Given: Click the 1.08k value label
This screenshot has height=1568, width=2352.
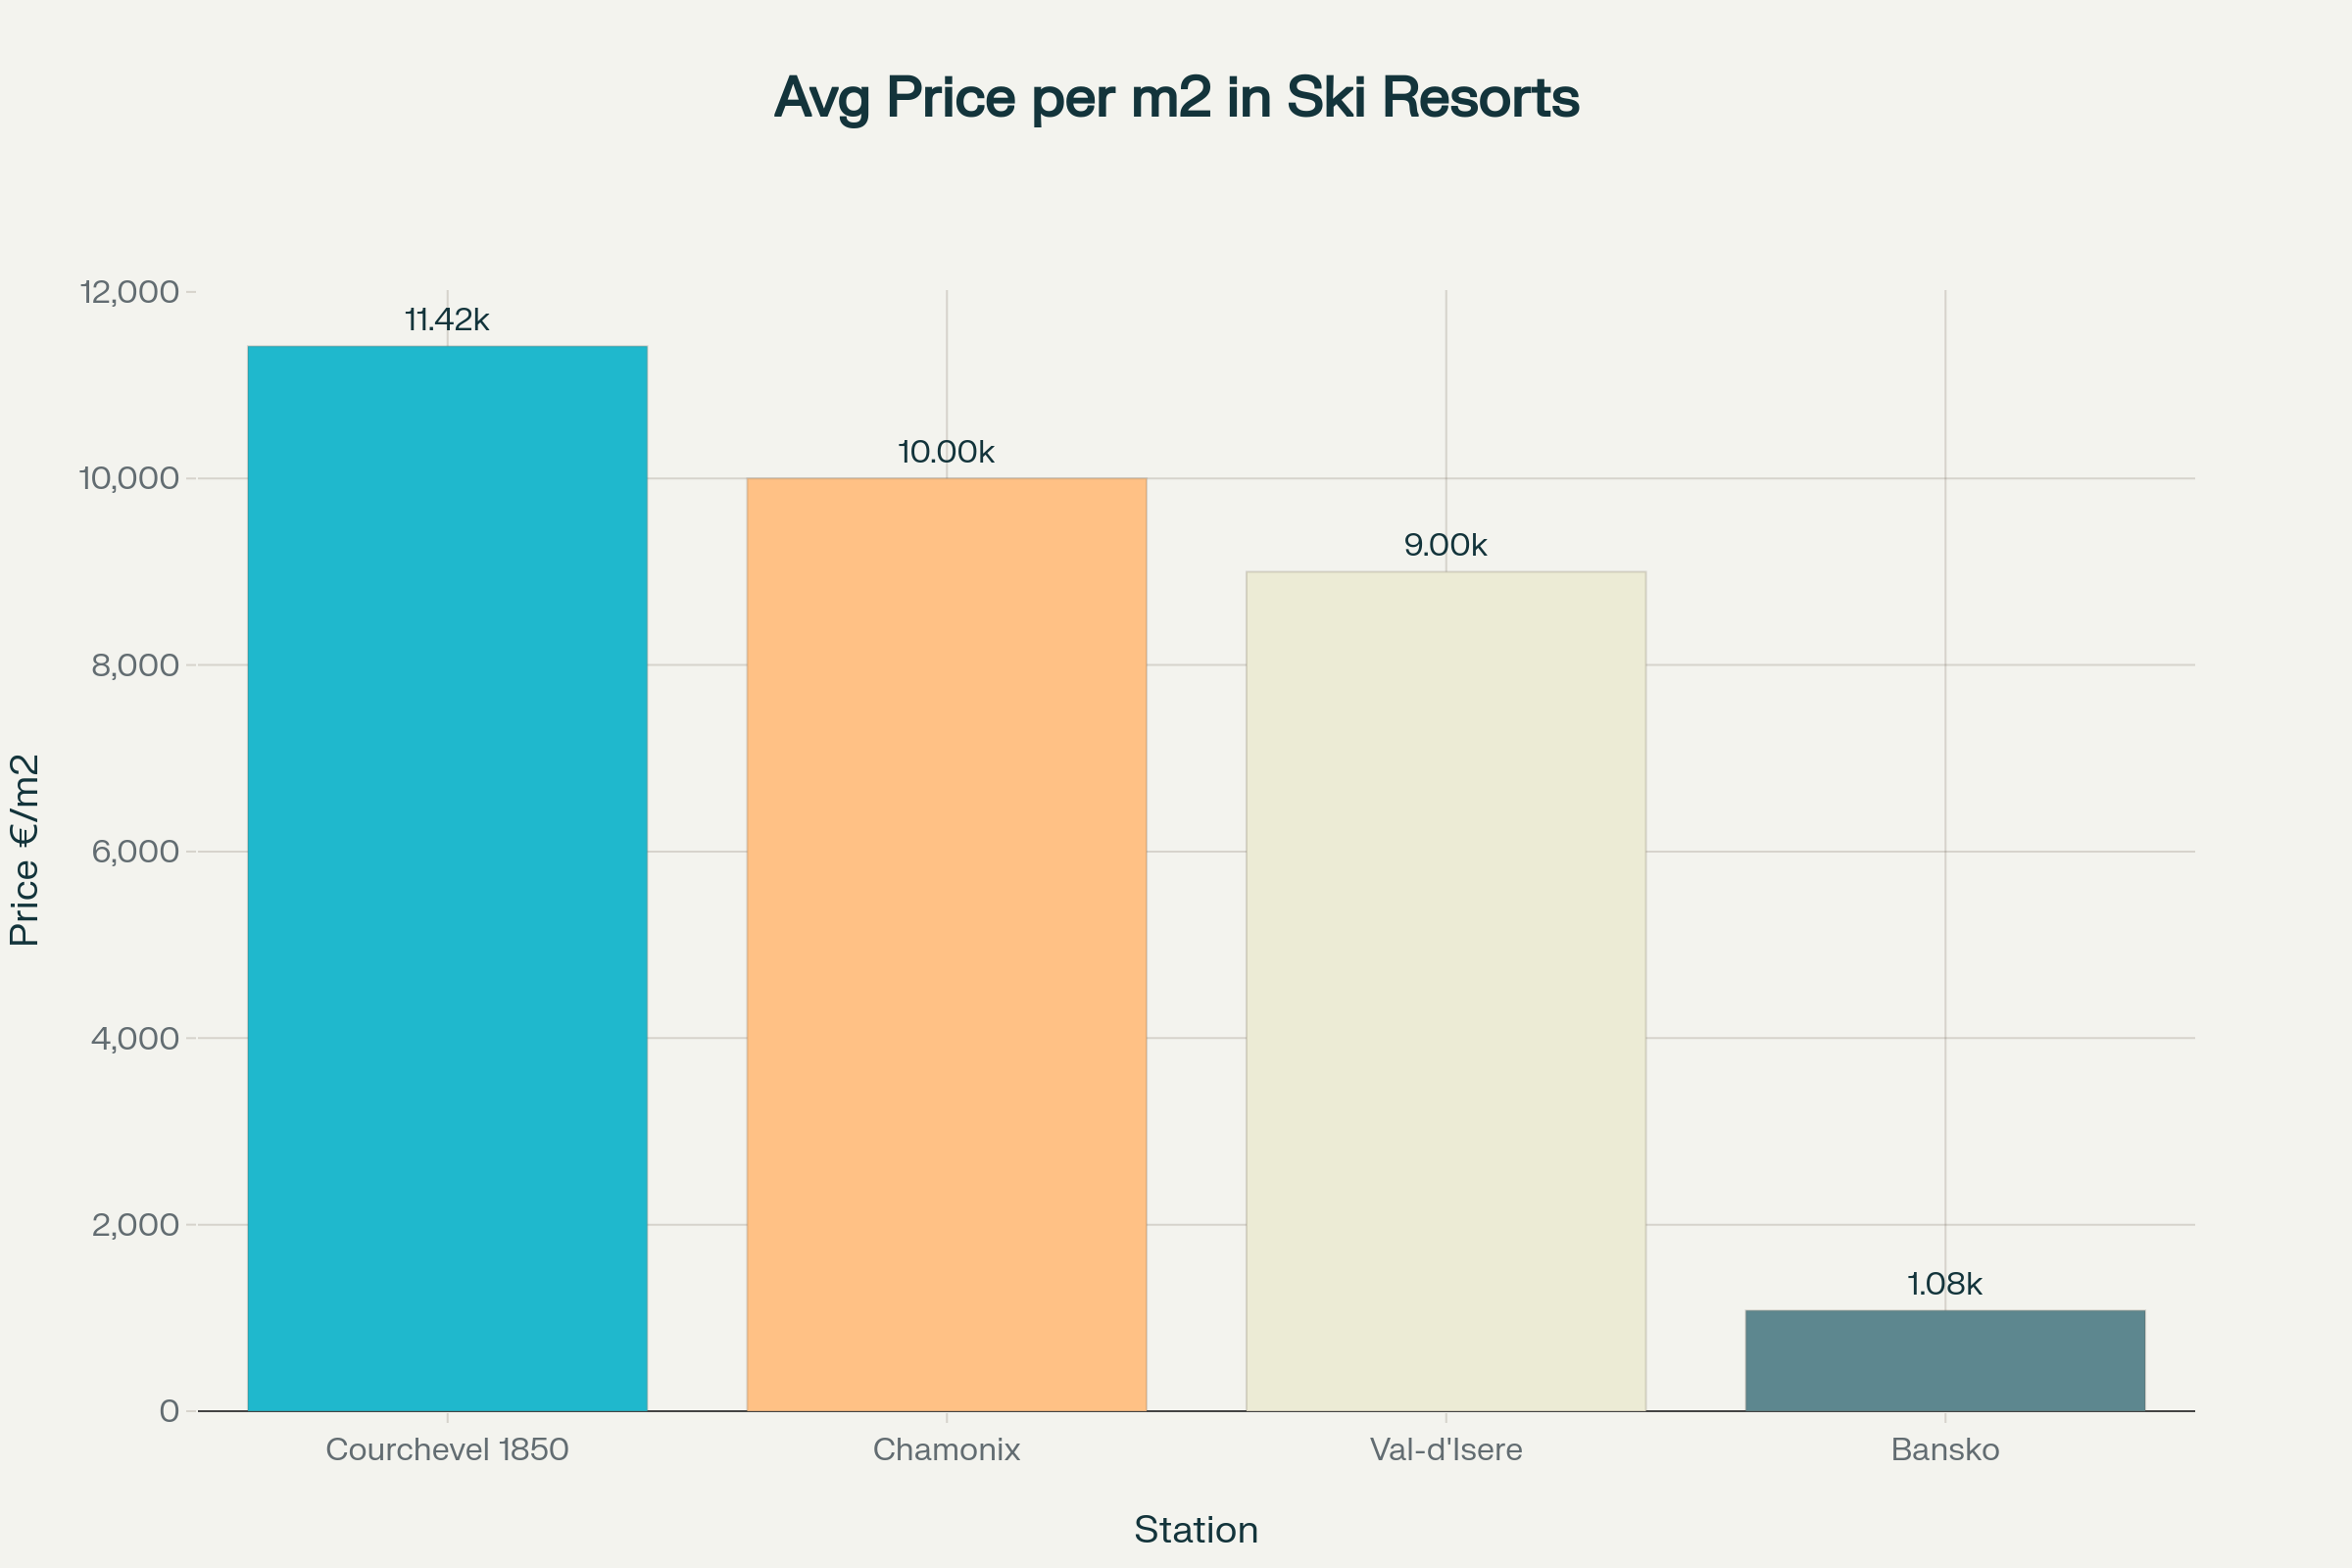Looking at the screenshot, I should point(1944,1284).
